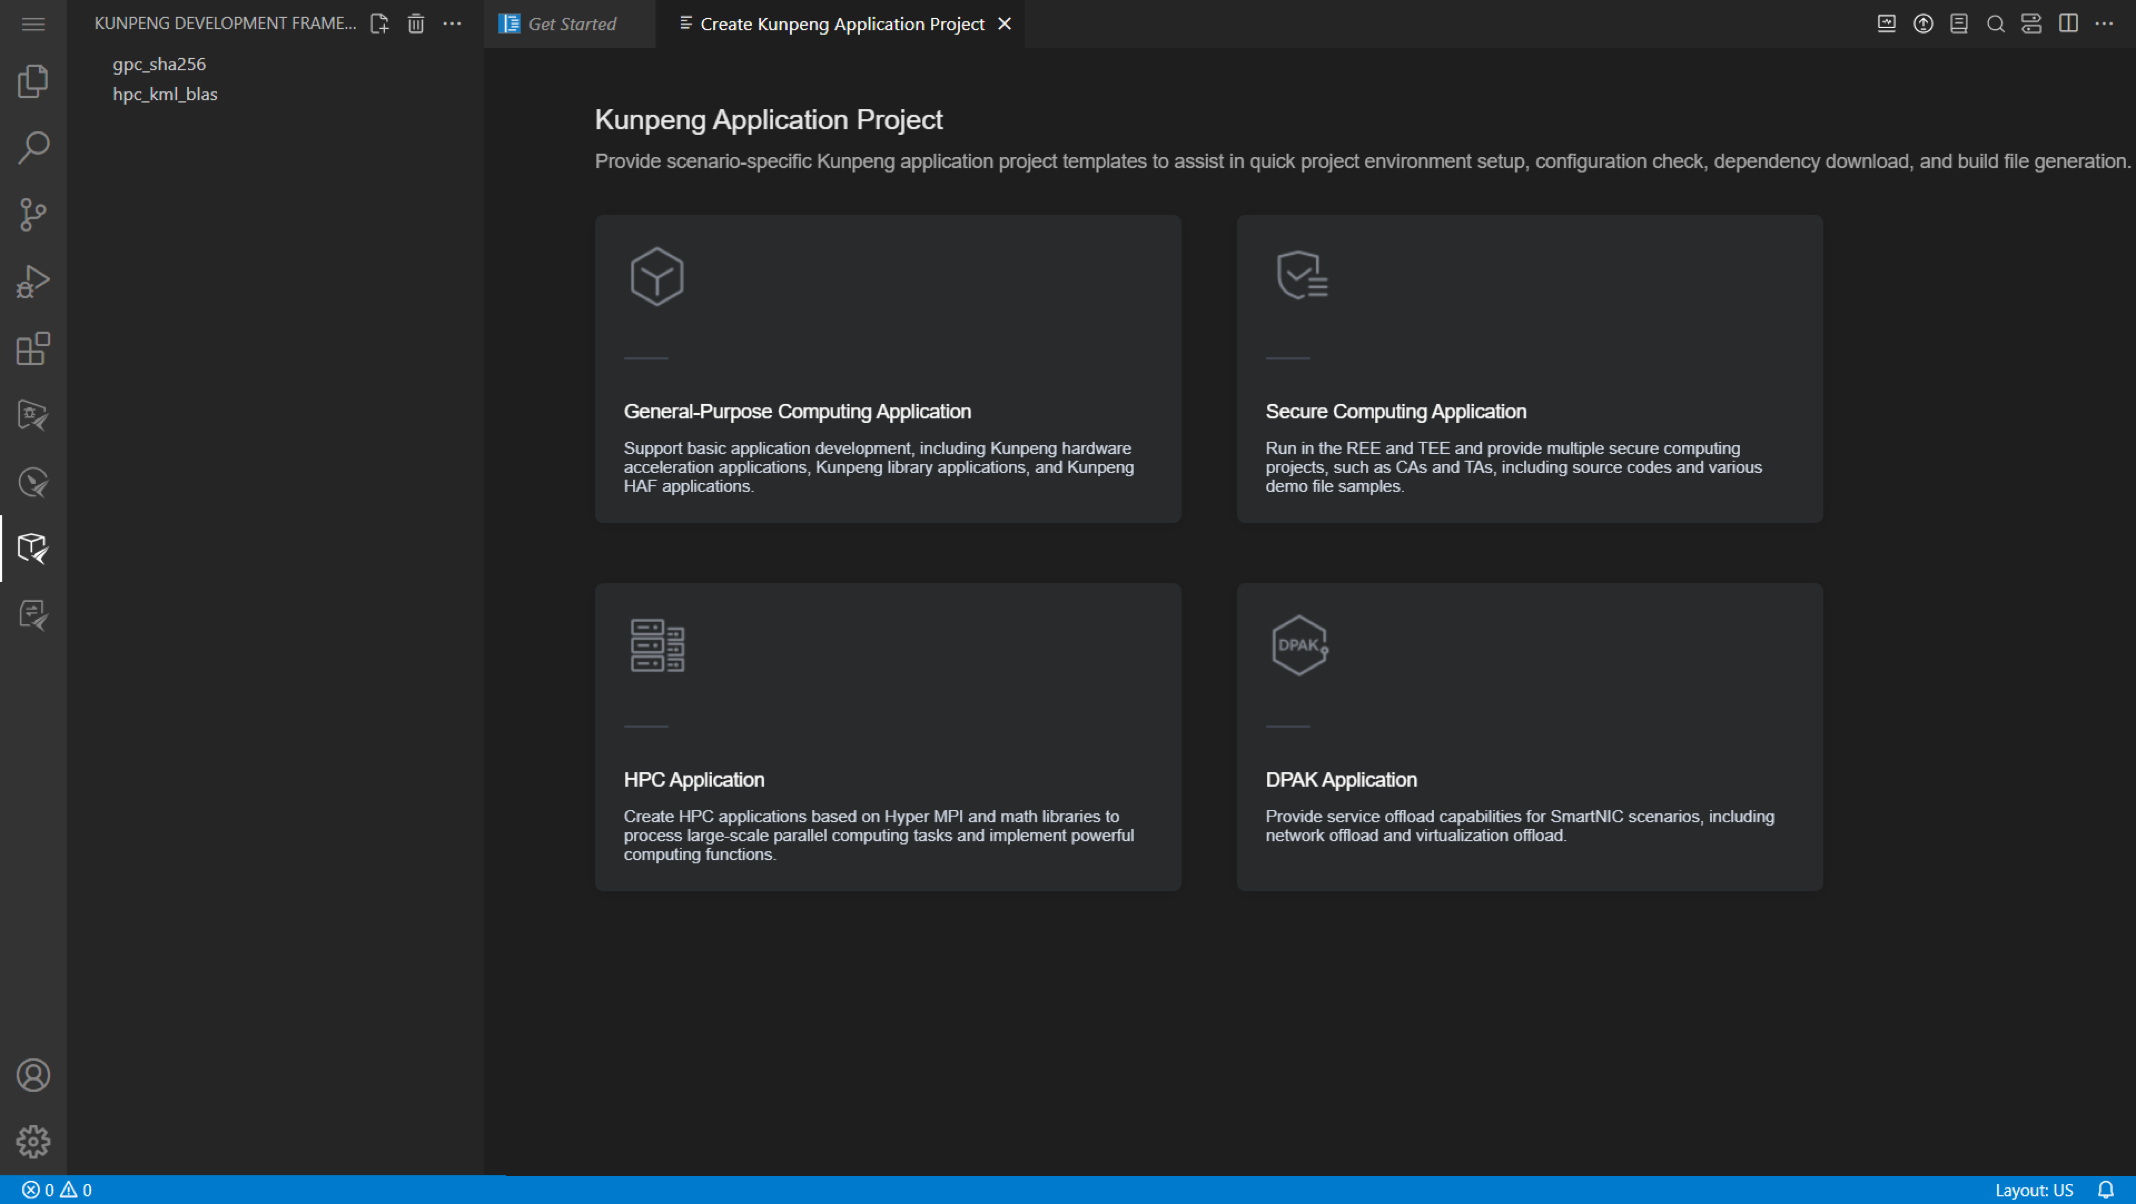Click the document list icon in top-right toolbar
2136x1204 pixels.
[x=1959, y=24]
